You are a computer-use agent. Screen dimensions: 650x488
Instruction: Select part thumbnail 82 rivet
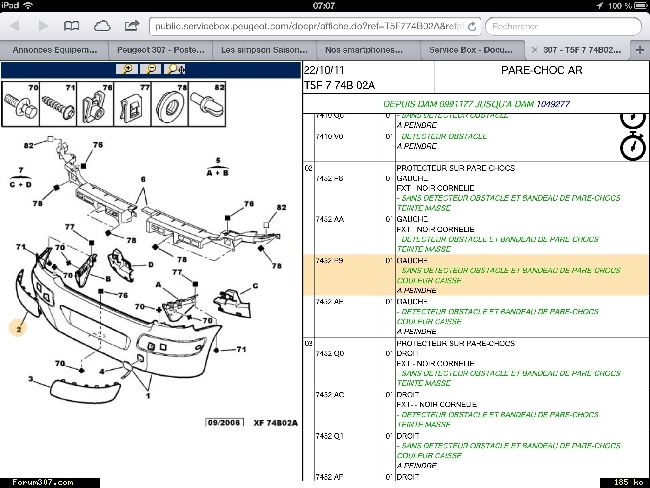[x=207, y=104]
